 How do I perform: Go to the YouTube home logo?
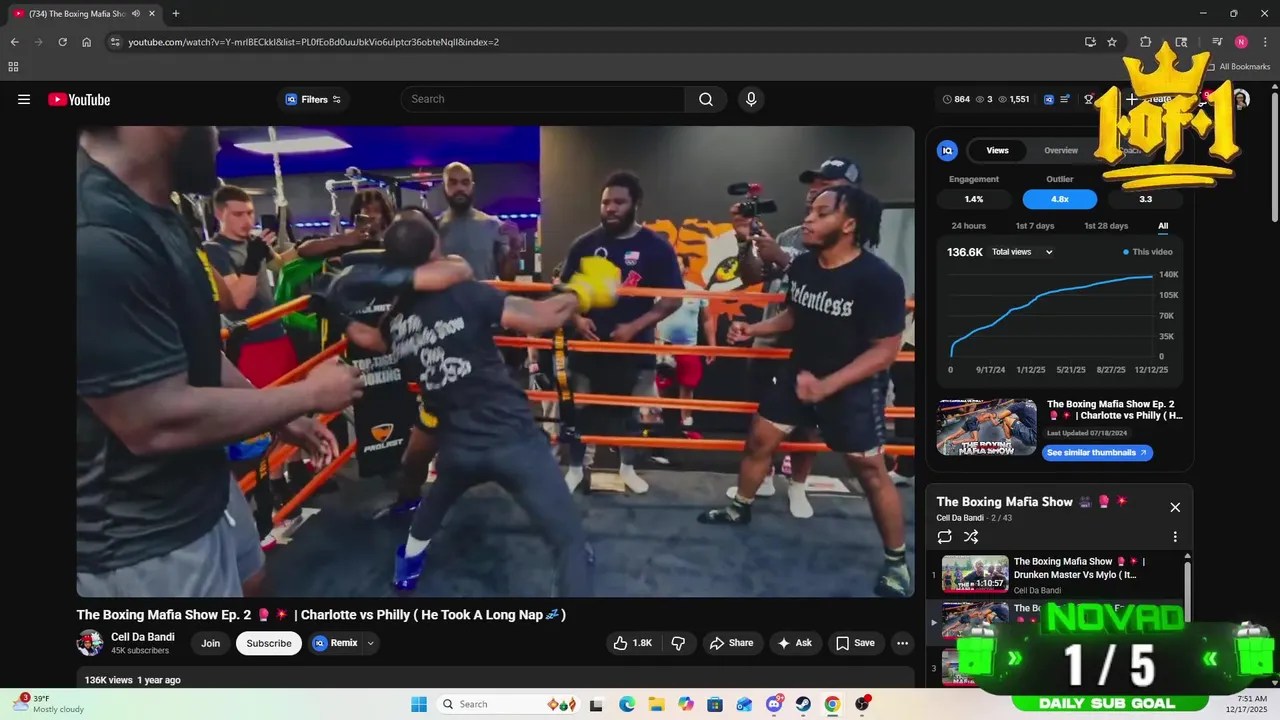79,99
